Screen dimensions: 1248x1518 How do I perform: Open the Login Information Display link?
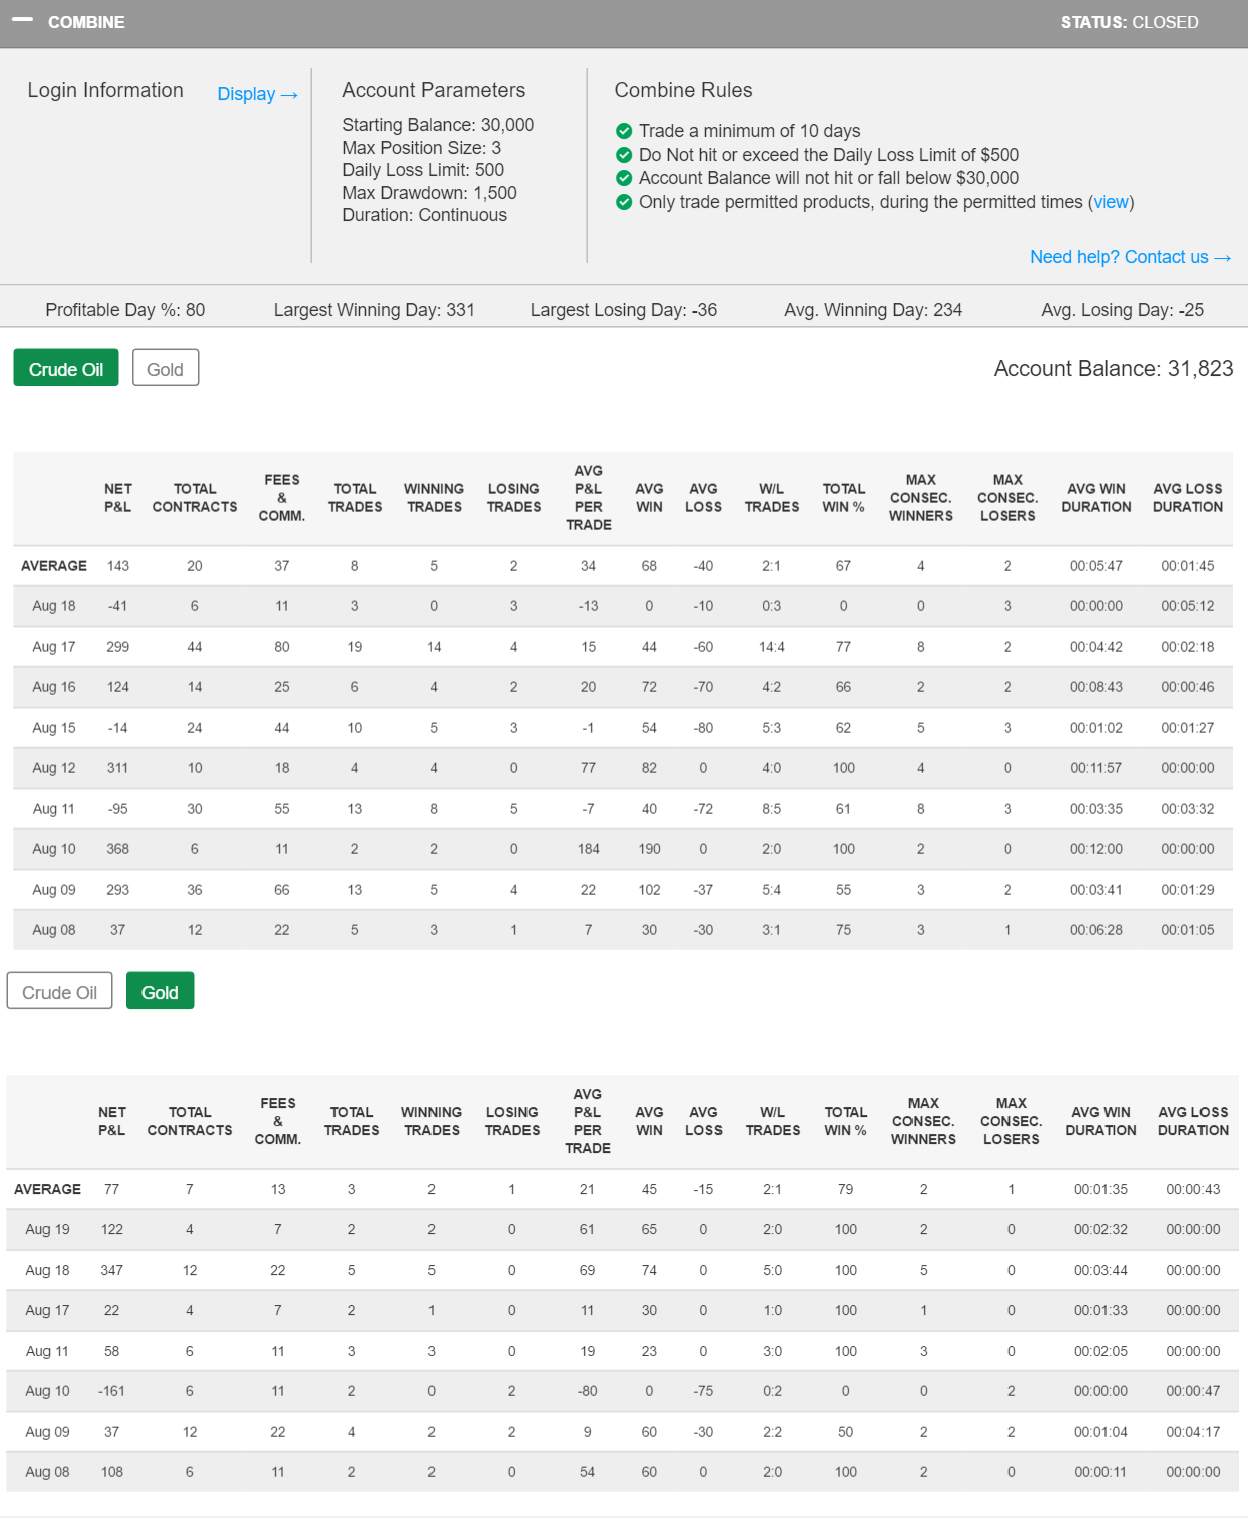tap(256, 94)
